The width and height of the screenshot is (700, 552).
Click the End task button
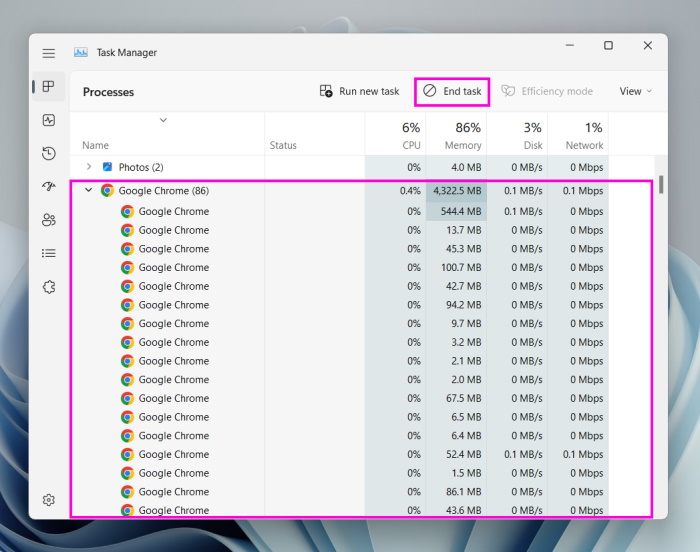[452, 91]
